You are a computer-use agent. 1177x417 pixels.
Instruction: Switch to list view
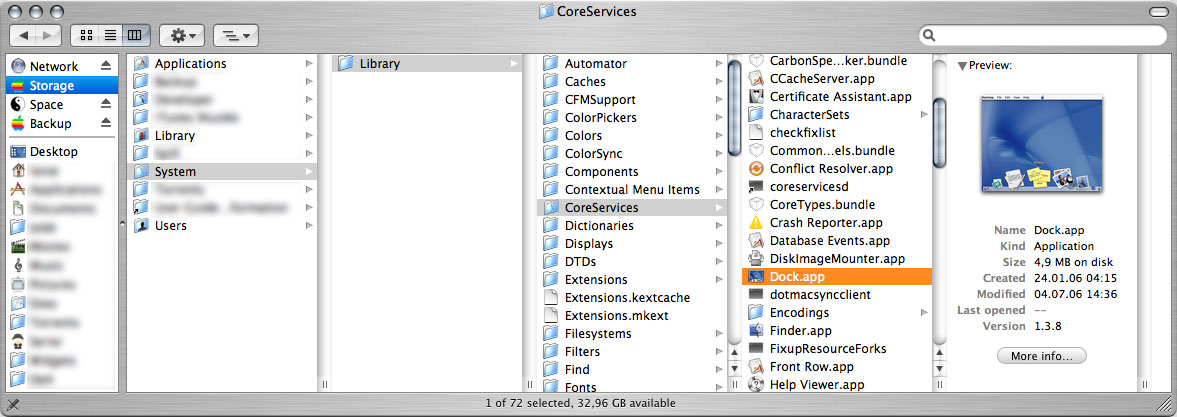110,35
